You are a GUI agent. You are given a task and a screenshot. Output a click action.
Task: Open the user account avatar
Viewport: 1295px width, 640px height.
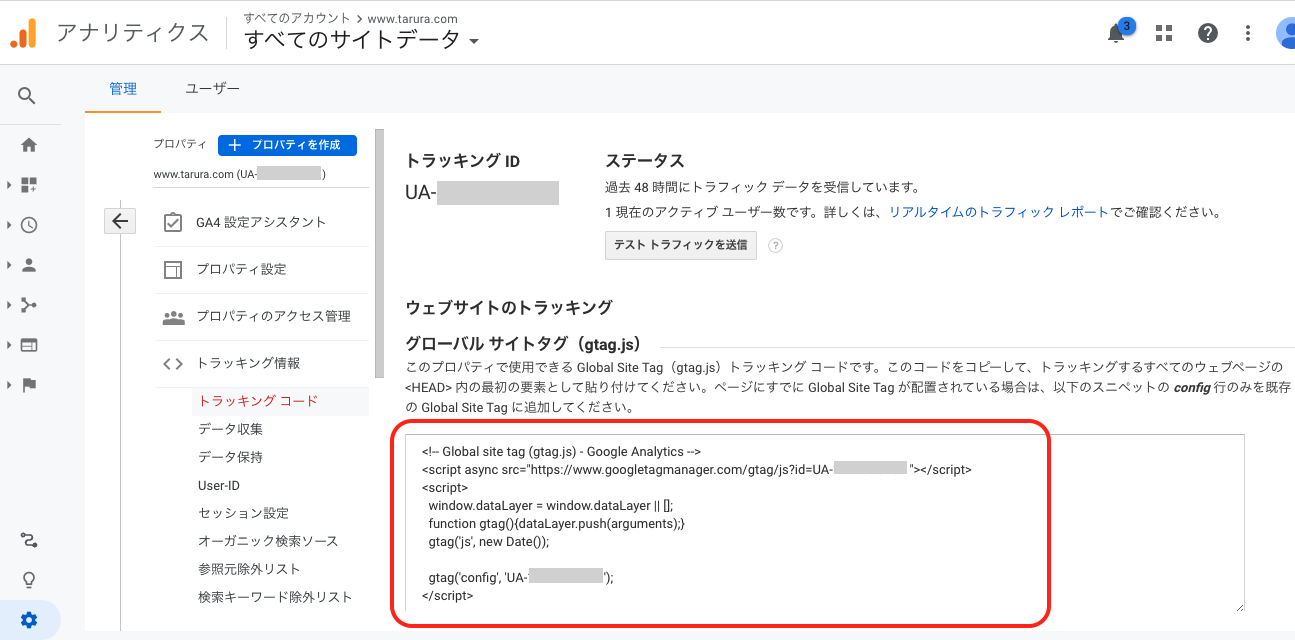(x=1286, y=33)
